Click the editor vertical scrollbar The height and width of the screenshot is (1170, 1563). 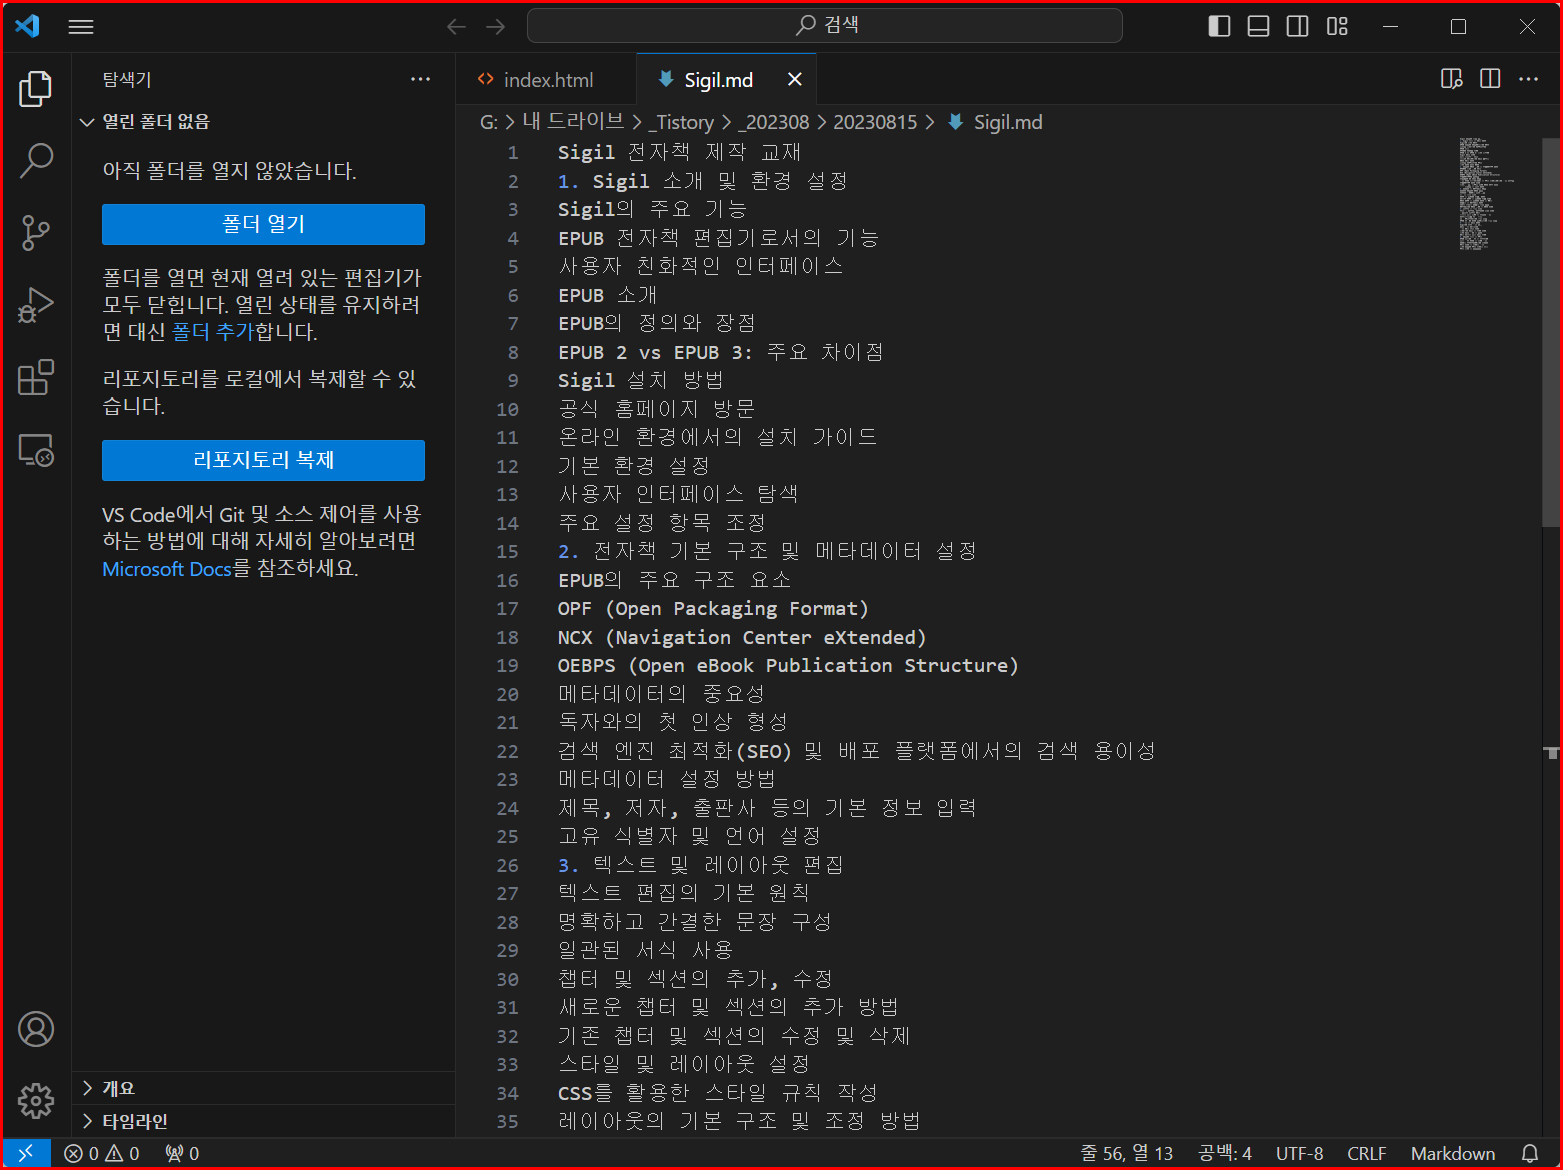(x=1551, y=331)
